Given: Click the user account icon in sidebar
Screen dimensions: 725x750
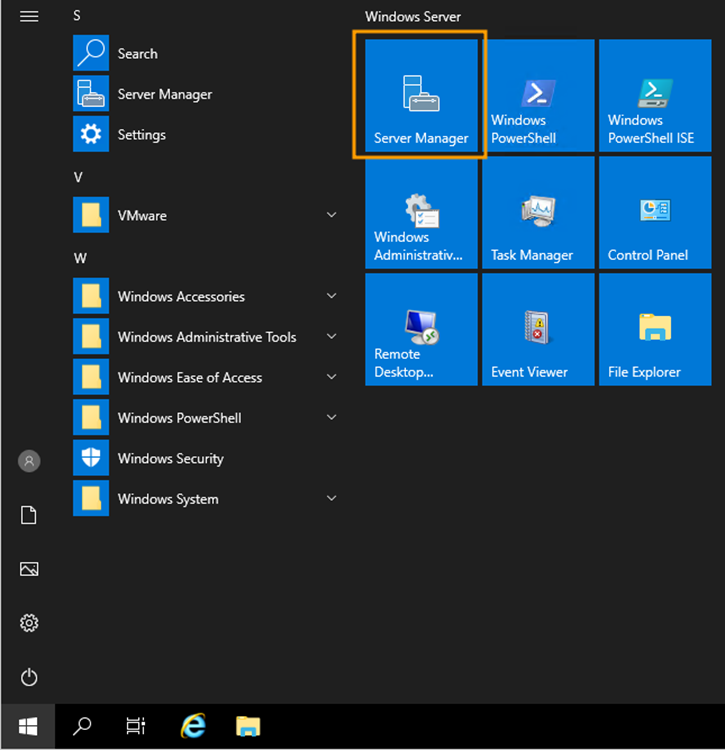Looking at the screenshot, I should tap(29, 461).
